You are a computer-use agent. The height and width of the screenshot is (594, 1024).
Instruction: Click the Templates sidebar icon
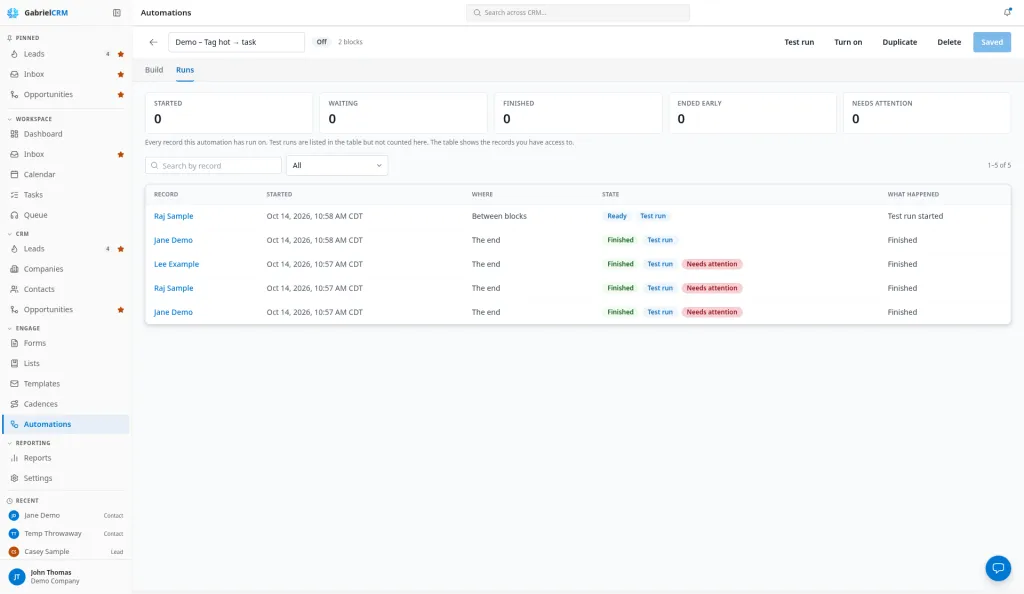coord(14,384)
